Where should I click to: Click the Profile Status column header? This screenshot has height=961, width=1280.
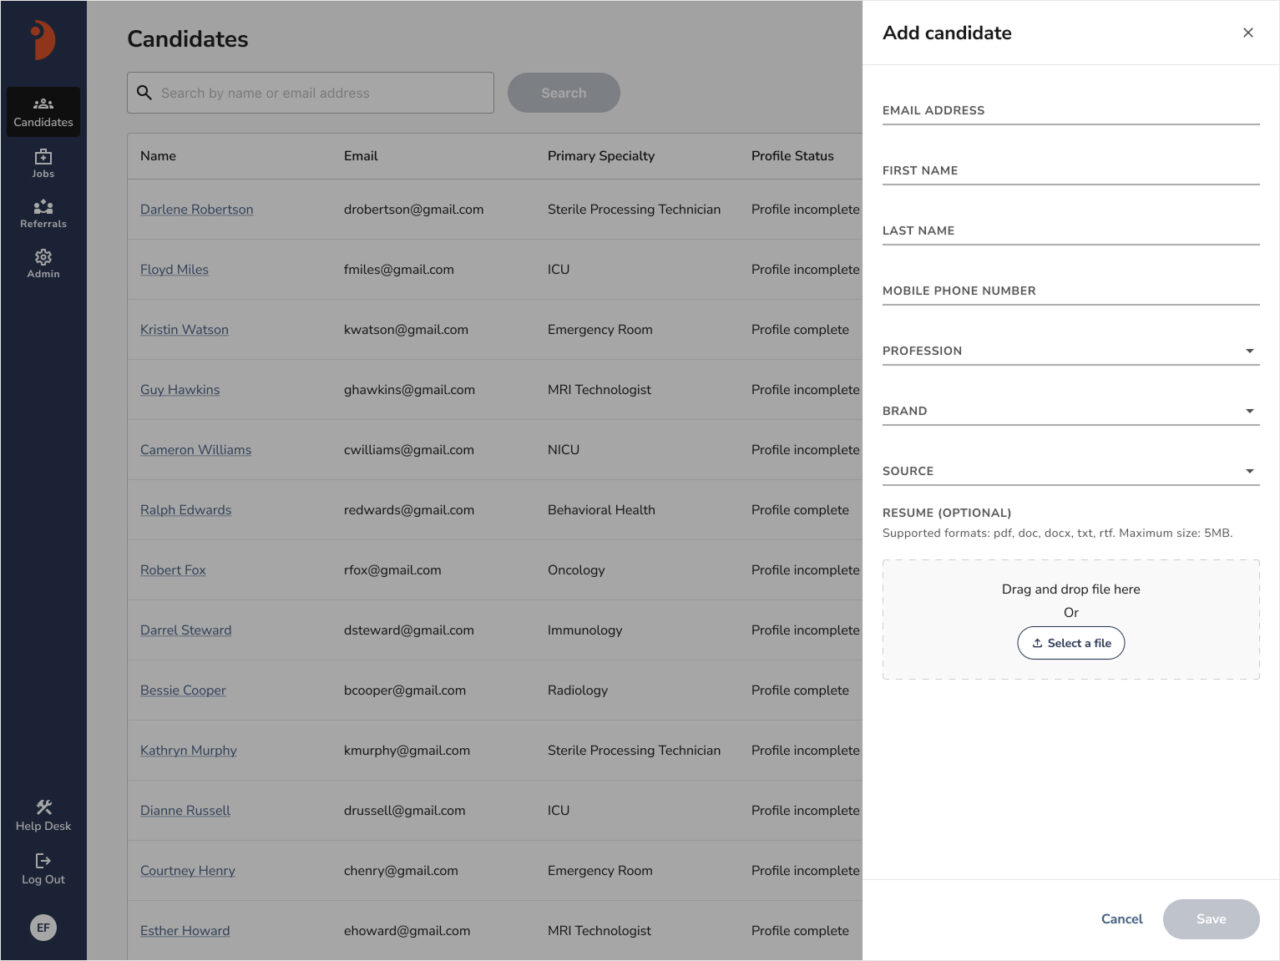[x=792, y=156]
